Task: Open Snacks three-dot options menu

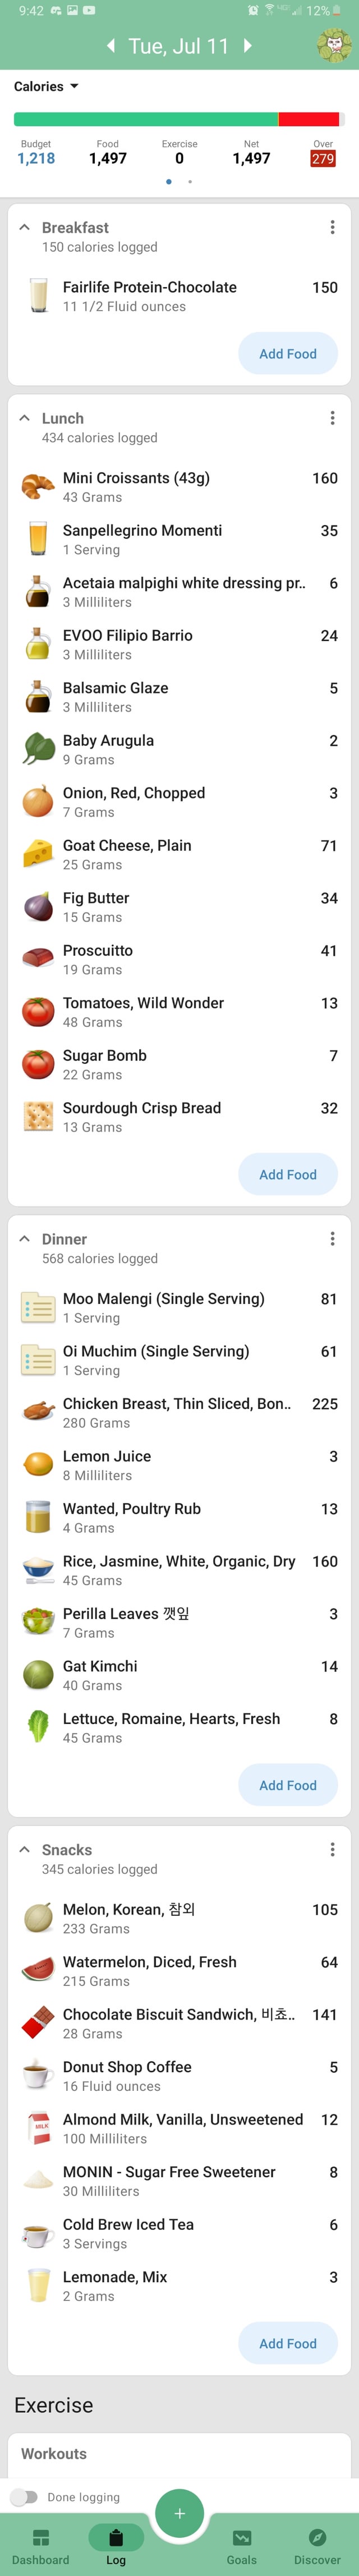Action: click(332, 1850)
